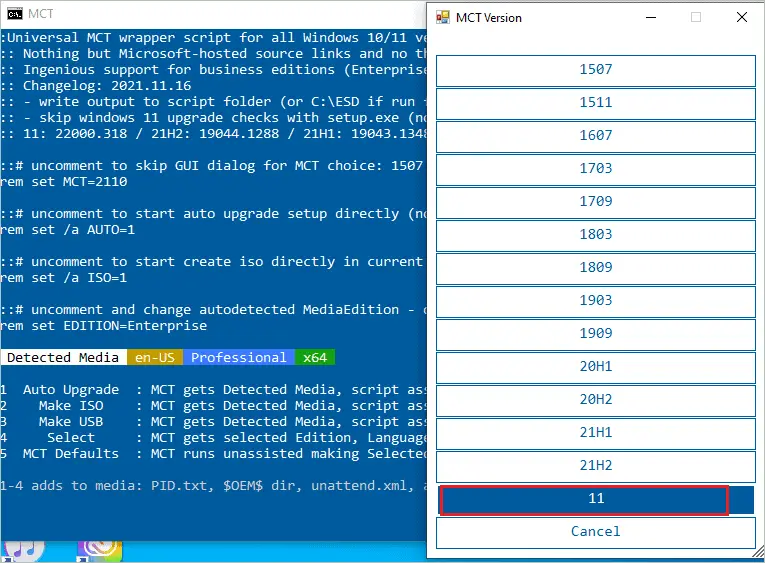This screenshot has width=765, height=563.
Task: Minimize the MCT Version window
Action: (x=651, y=18)
